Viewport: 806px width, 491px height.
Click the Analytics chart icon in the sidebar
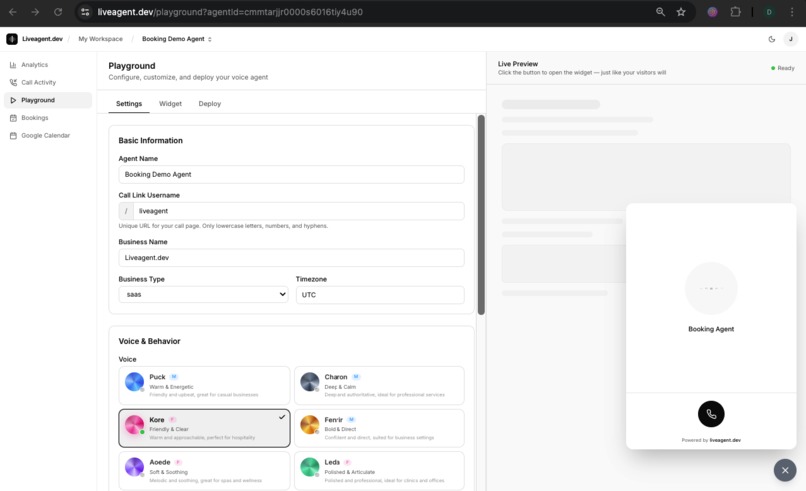click(x=13, y=65)
